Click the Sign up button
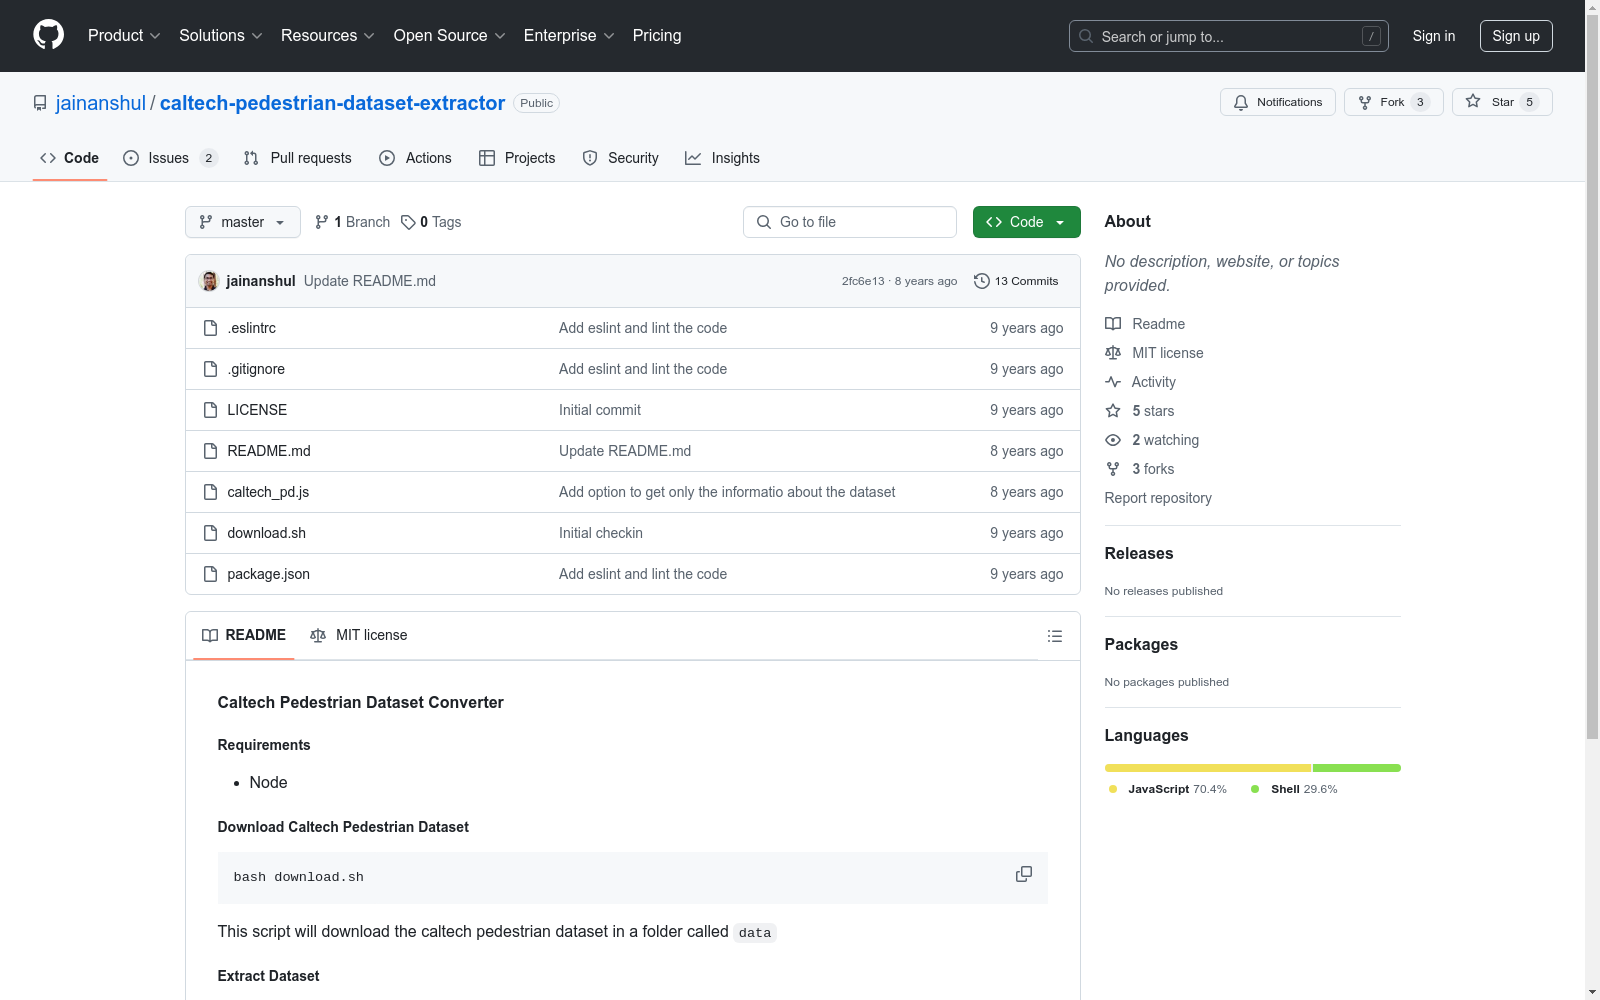The height and width of the screenshot is (1000, 1600). tap(1516, 36)
